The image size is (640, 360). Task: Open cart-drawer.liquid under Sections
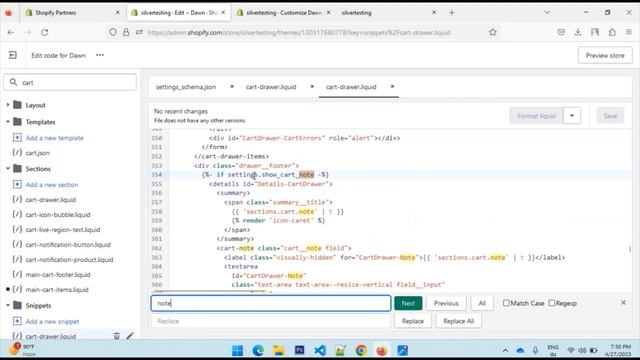(x=51, y=200)
